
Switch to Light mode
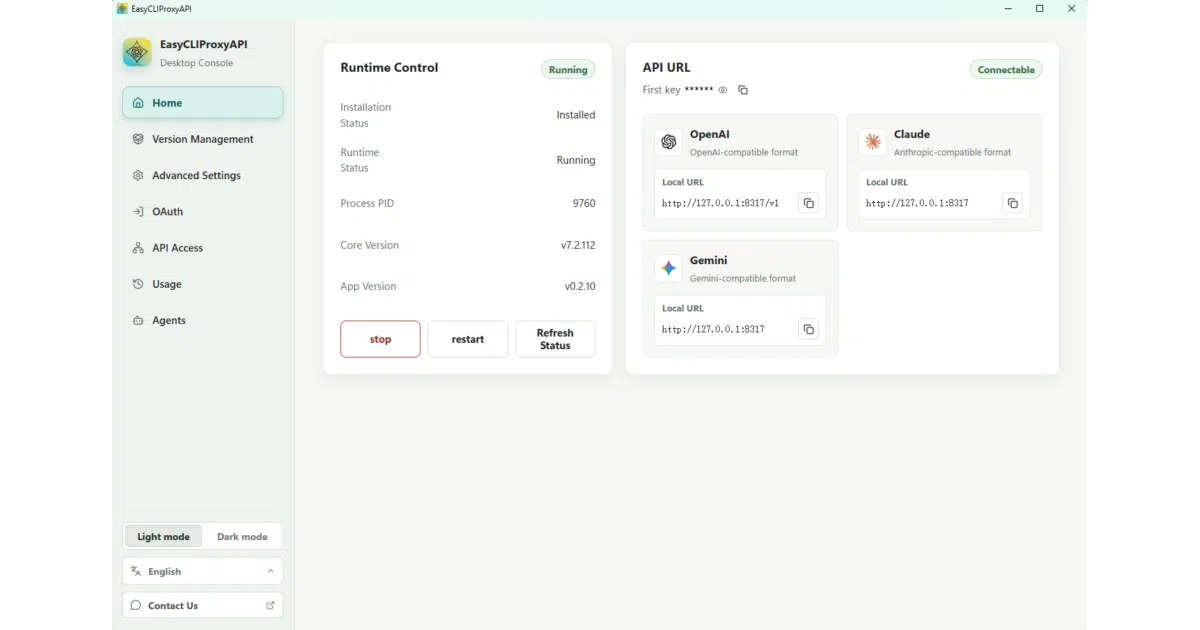[164, 536]
